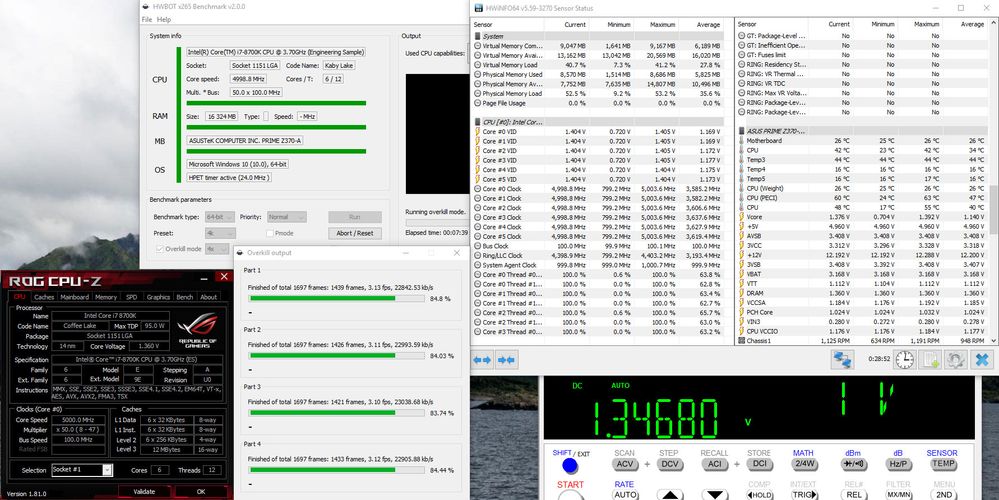
Task: Switch to the CPU-Z Mainboard tab
Action: [74, 297]
